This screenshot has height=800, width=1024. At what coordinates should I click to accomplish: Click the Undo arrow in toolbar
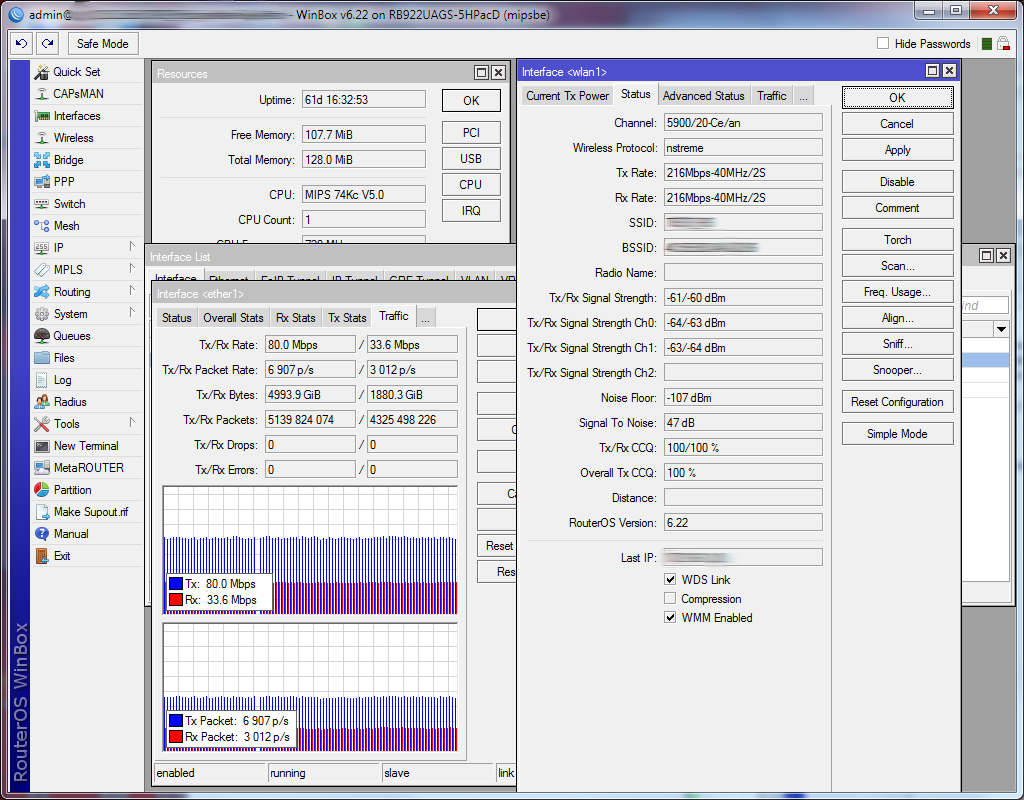[21, 44]
